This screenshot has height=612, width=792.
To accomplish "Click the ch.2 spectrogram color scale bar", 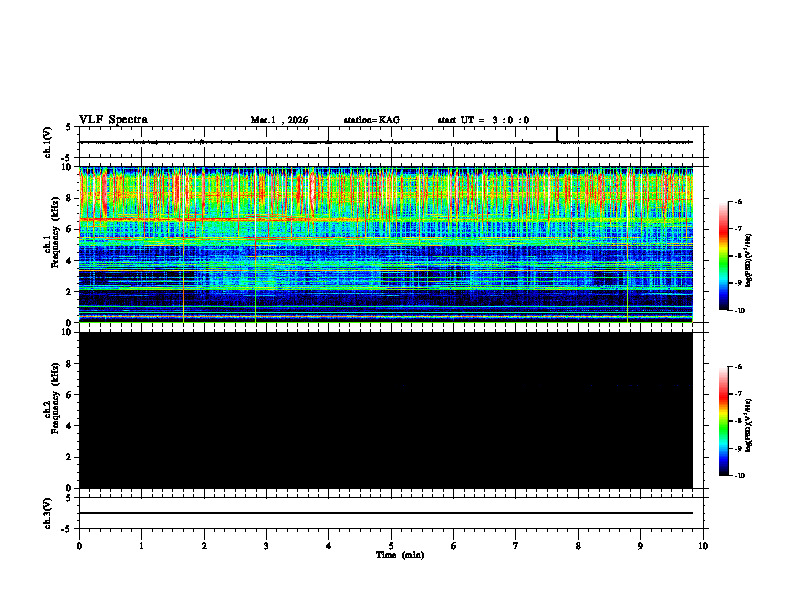I will click(724, 421).
